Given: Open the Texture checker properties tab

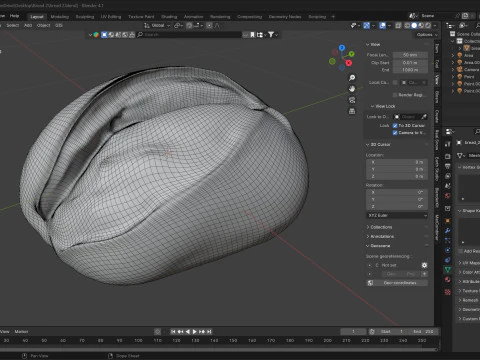Looking at the screenshot, I should click(448, 292).
